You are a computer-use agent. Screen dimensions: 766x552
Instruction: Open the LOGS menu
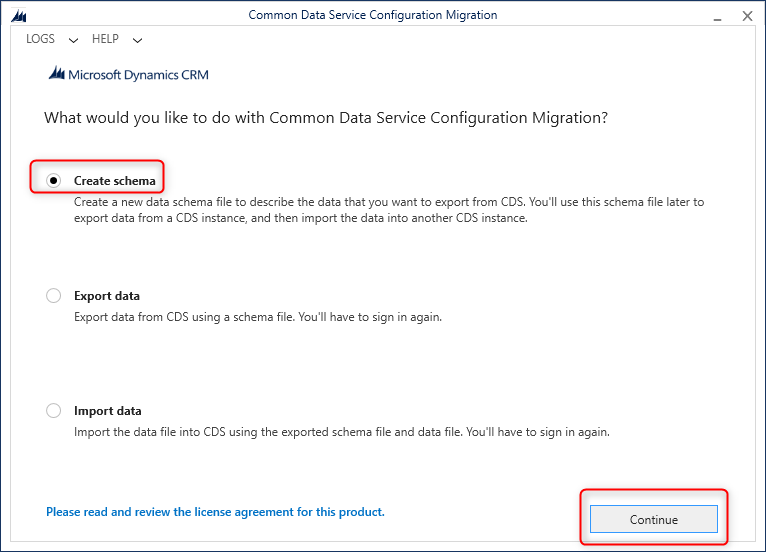[x=41, y=39]
